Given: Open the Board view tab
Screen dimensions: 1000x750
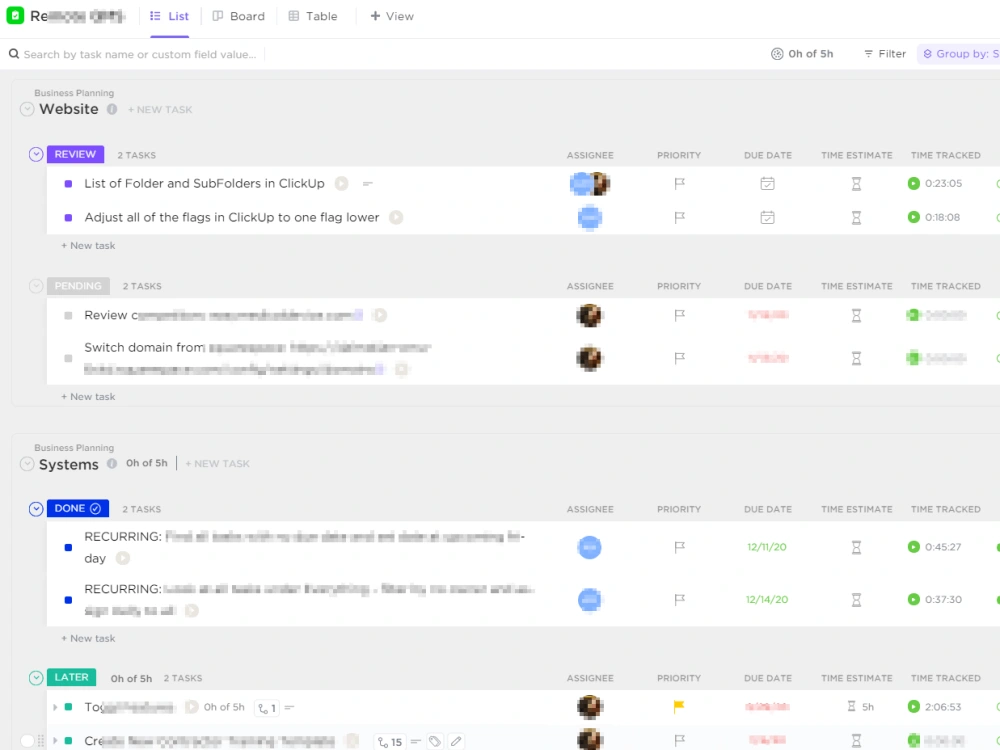Looking at the screenshot, I should [239, 16].
